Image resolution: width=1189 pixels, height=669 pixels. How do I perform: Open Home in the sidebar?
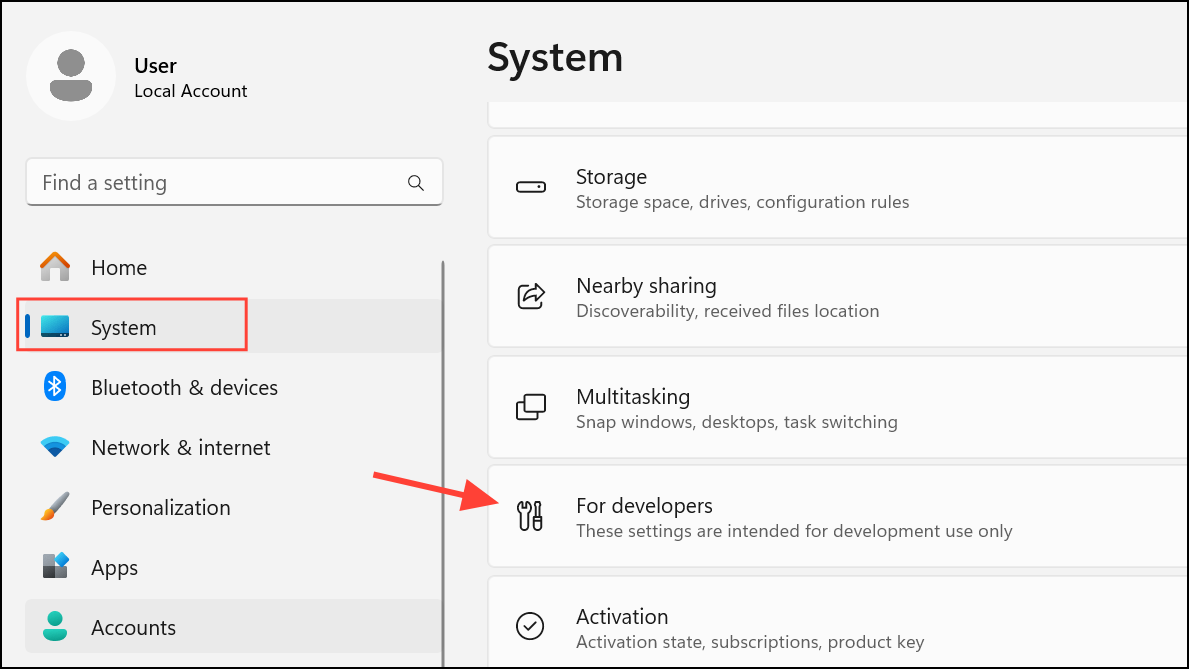119,268
